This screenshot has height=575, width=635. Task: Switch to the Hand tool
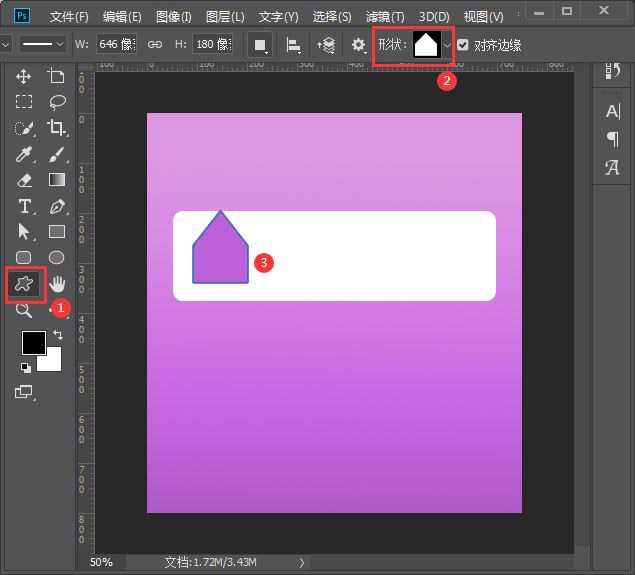click(57, 284)
